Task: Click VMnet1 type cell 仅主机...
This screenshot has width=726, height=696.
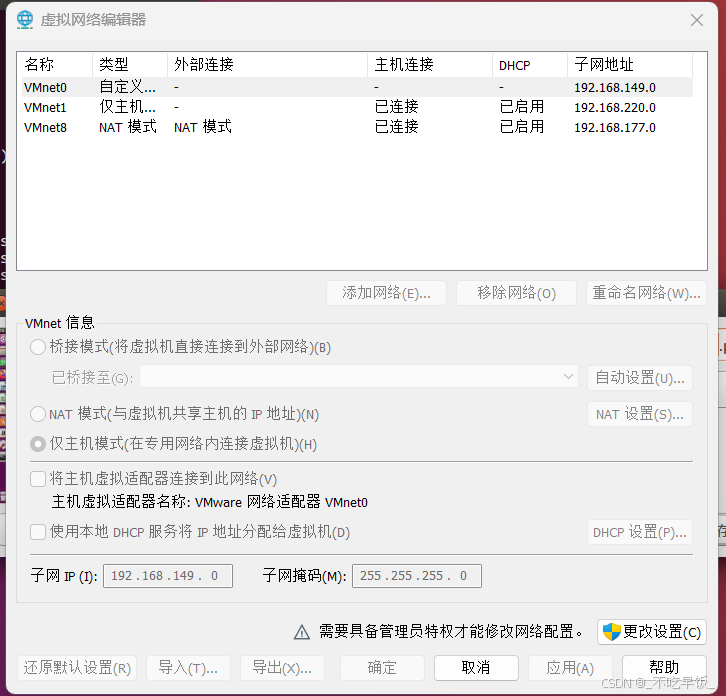Action: (x=127, y=107)
